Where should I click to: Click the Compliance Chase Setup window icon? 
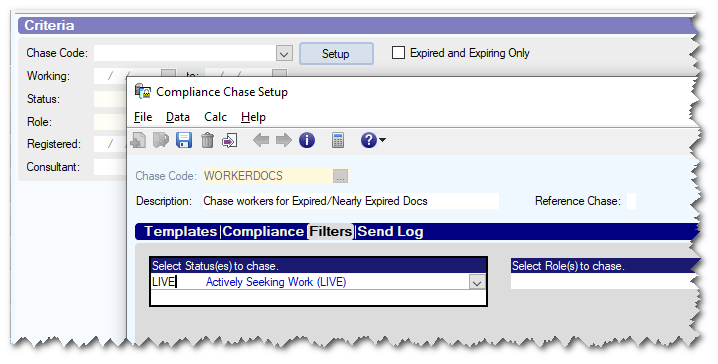tap(143, 92)
